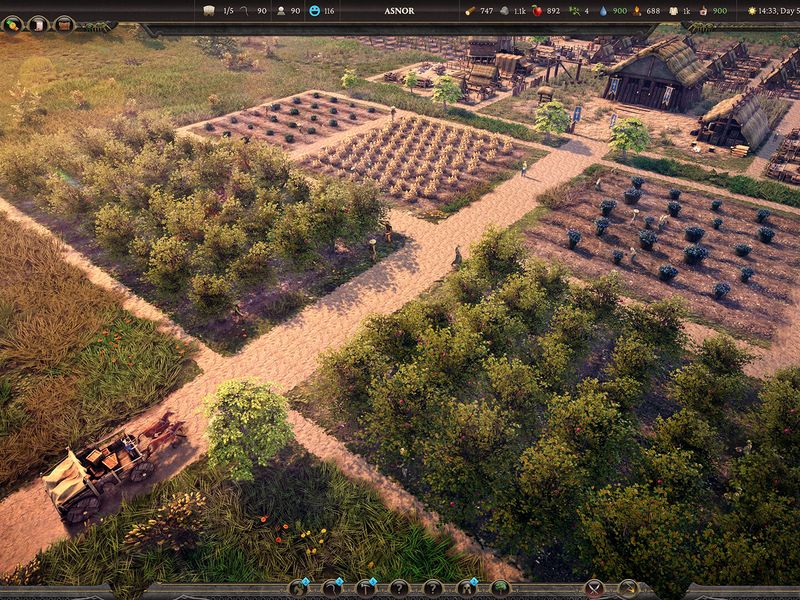Open the green gem medal menu button
The height and width of the screenshot is (600, 800).
[12, 24]
